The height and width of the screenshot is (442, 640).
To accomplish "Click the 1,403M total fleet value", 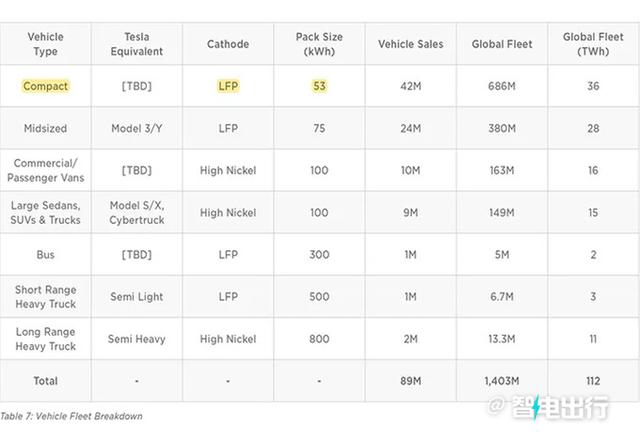I will point(502,381).
